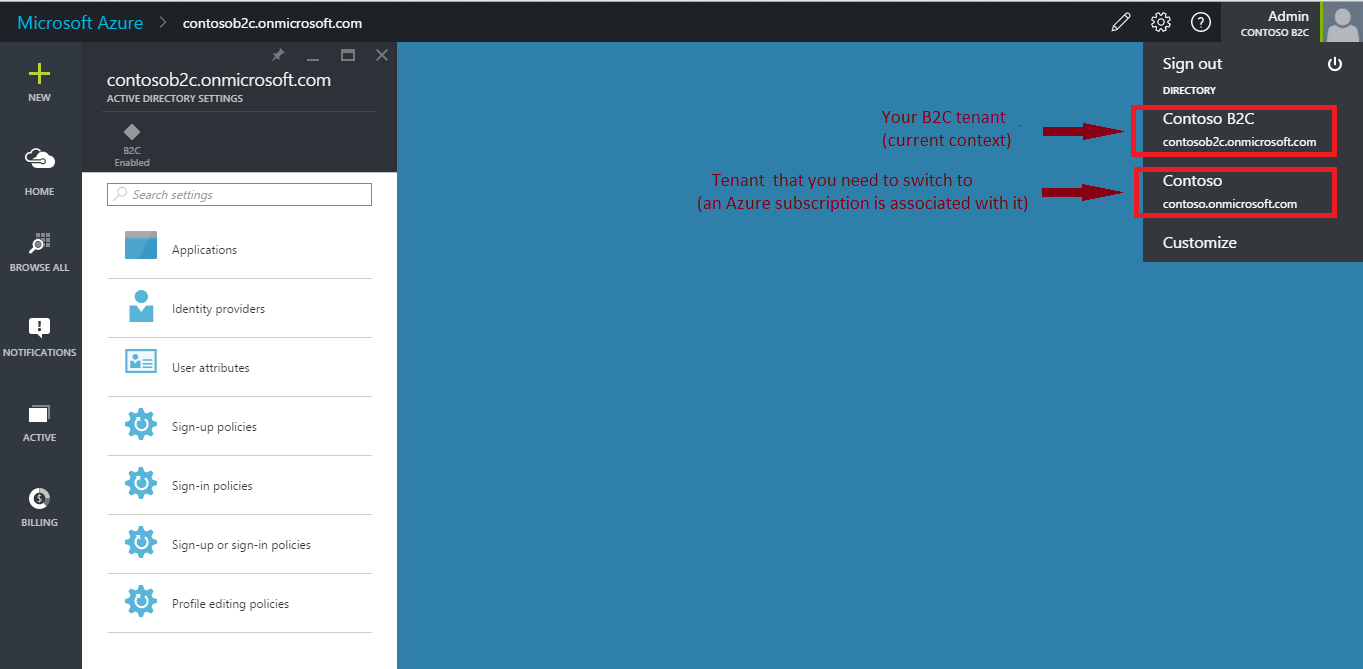
Task: Open Sign-in policies
Action: tap(239, 485)
